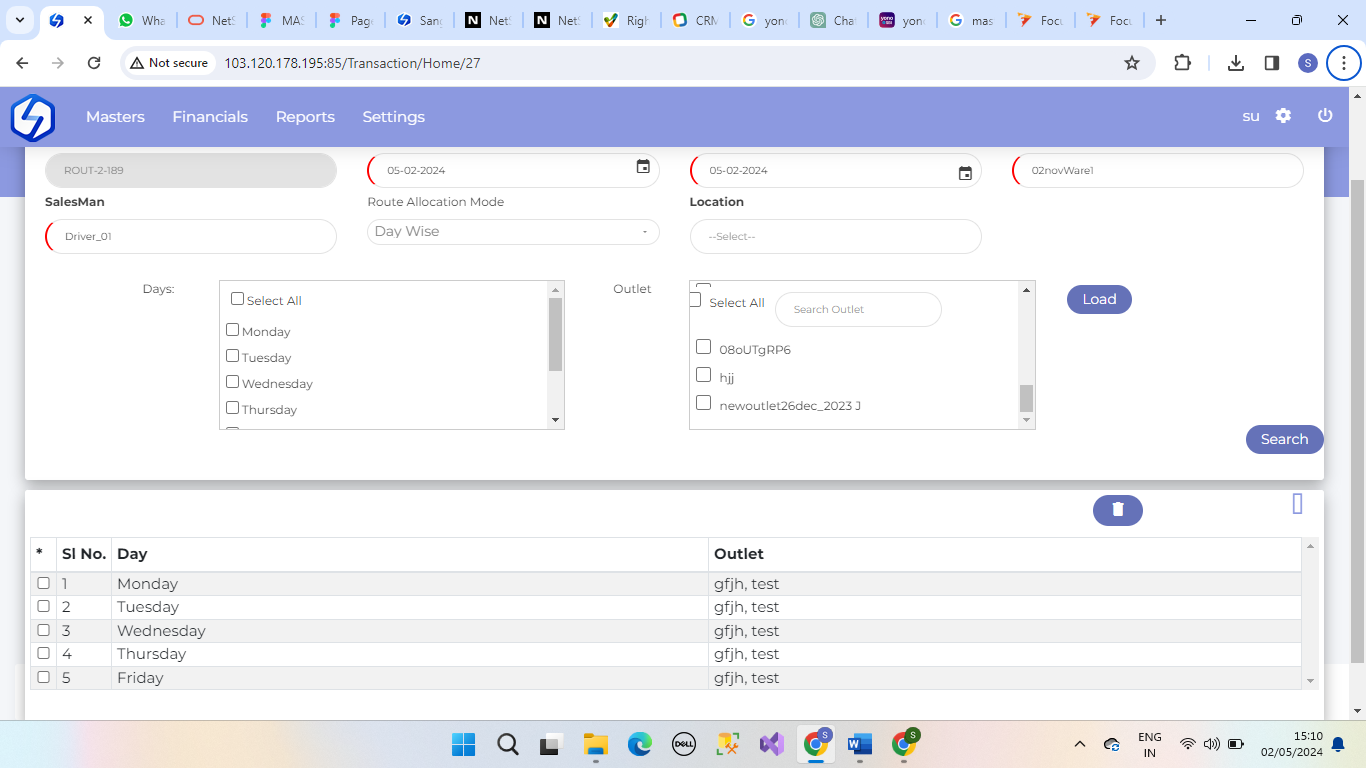Viewport: 1366px width, 768px height.
Task: Open Microsoft Word from the taskbar
Action: [860, 744]
